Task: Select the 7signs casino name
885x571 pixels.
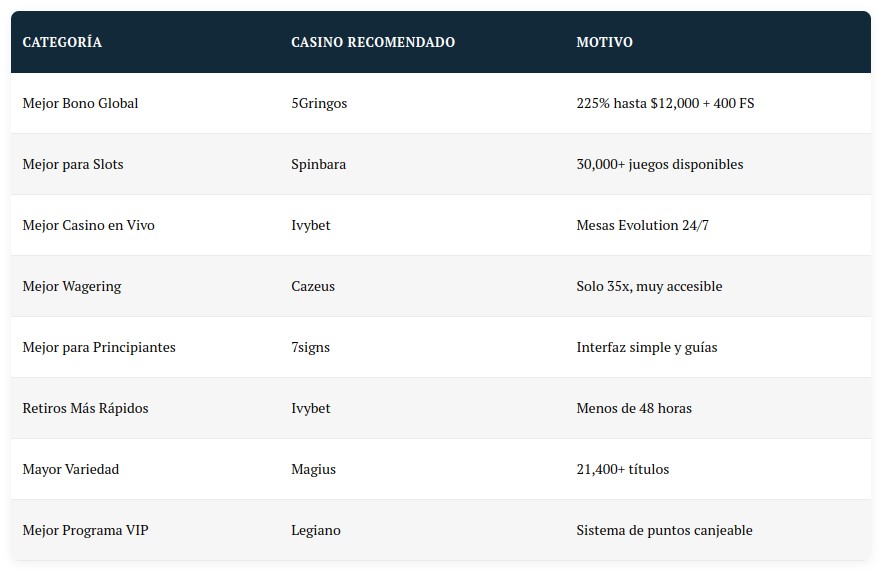Action: tap(310, 347)
